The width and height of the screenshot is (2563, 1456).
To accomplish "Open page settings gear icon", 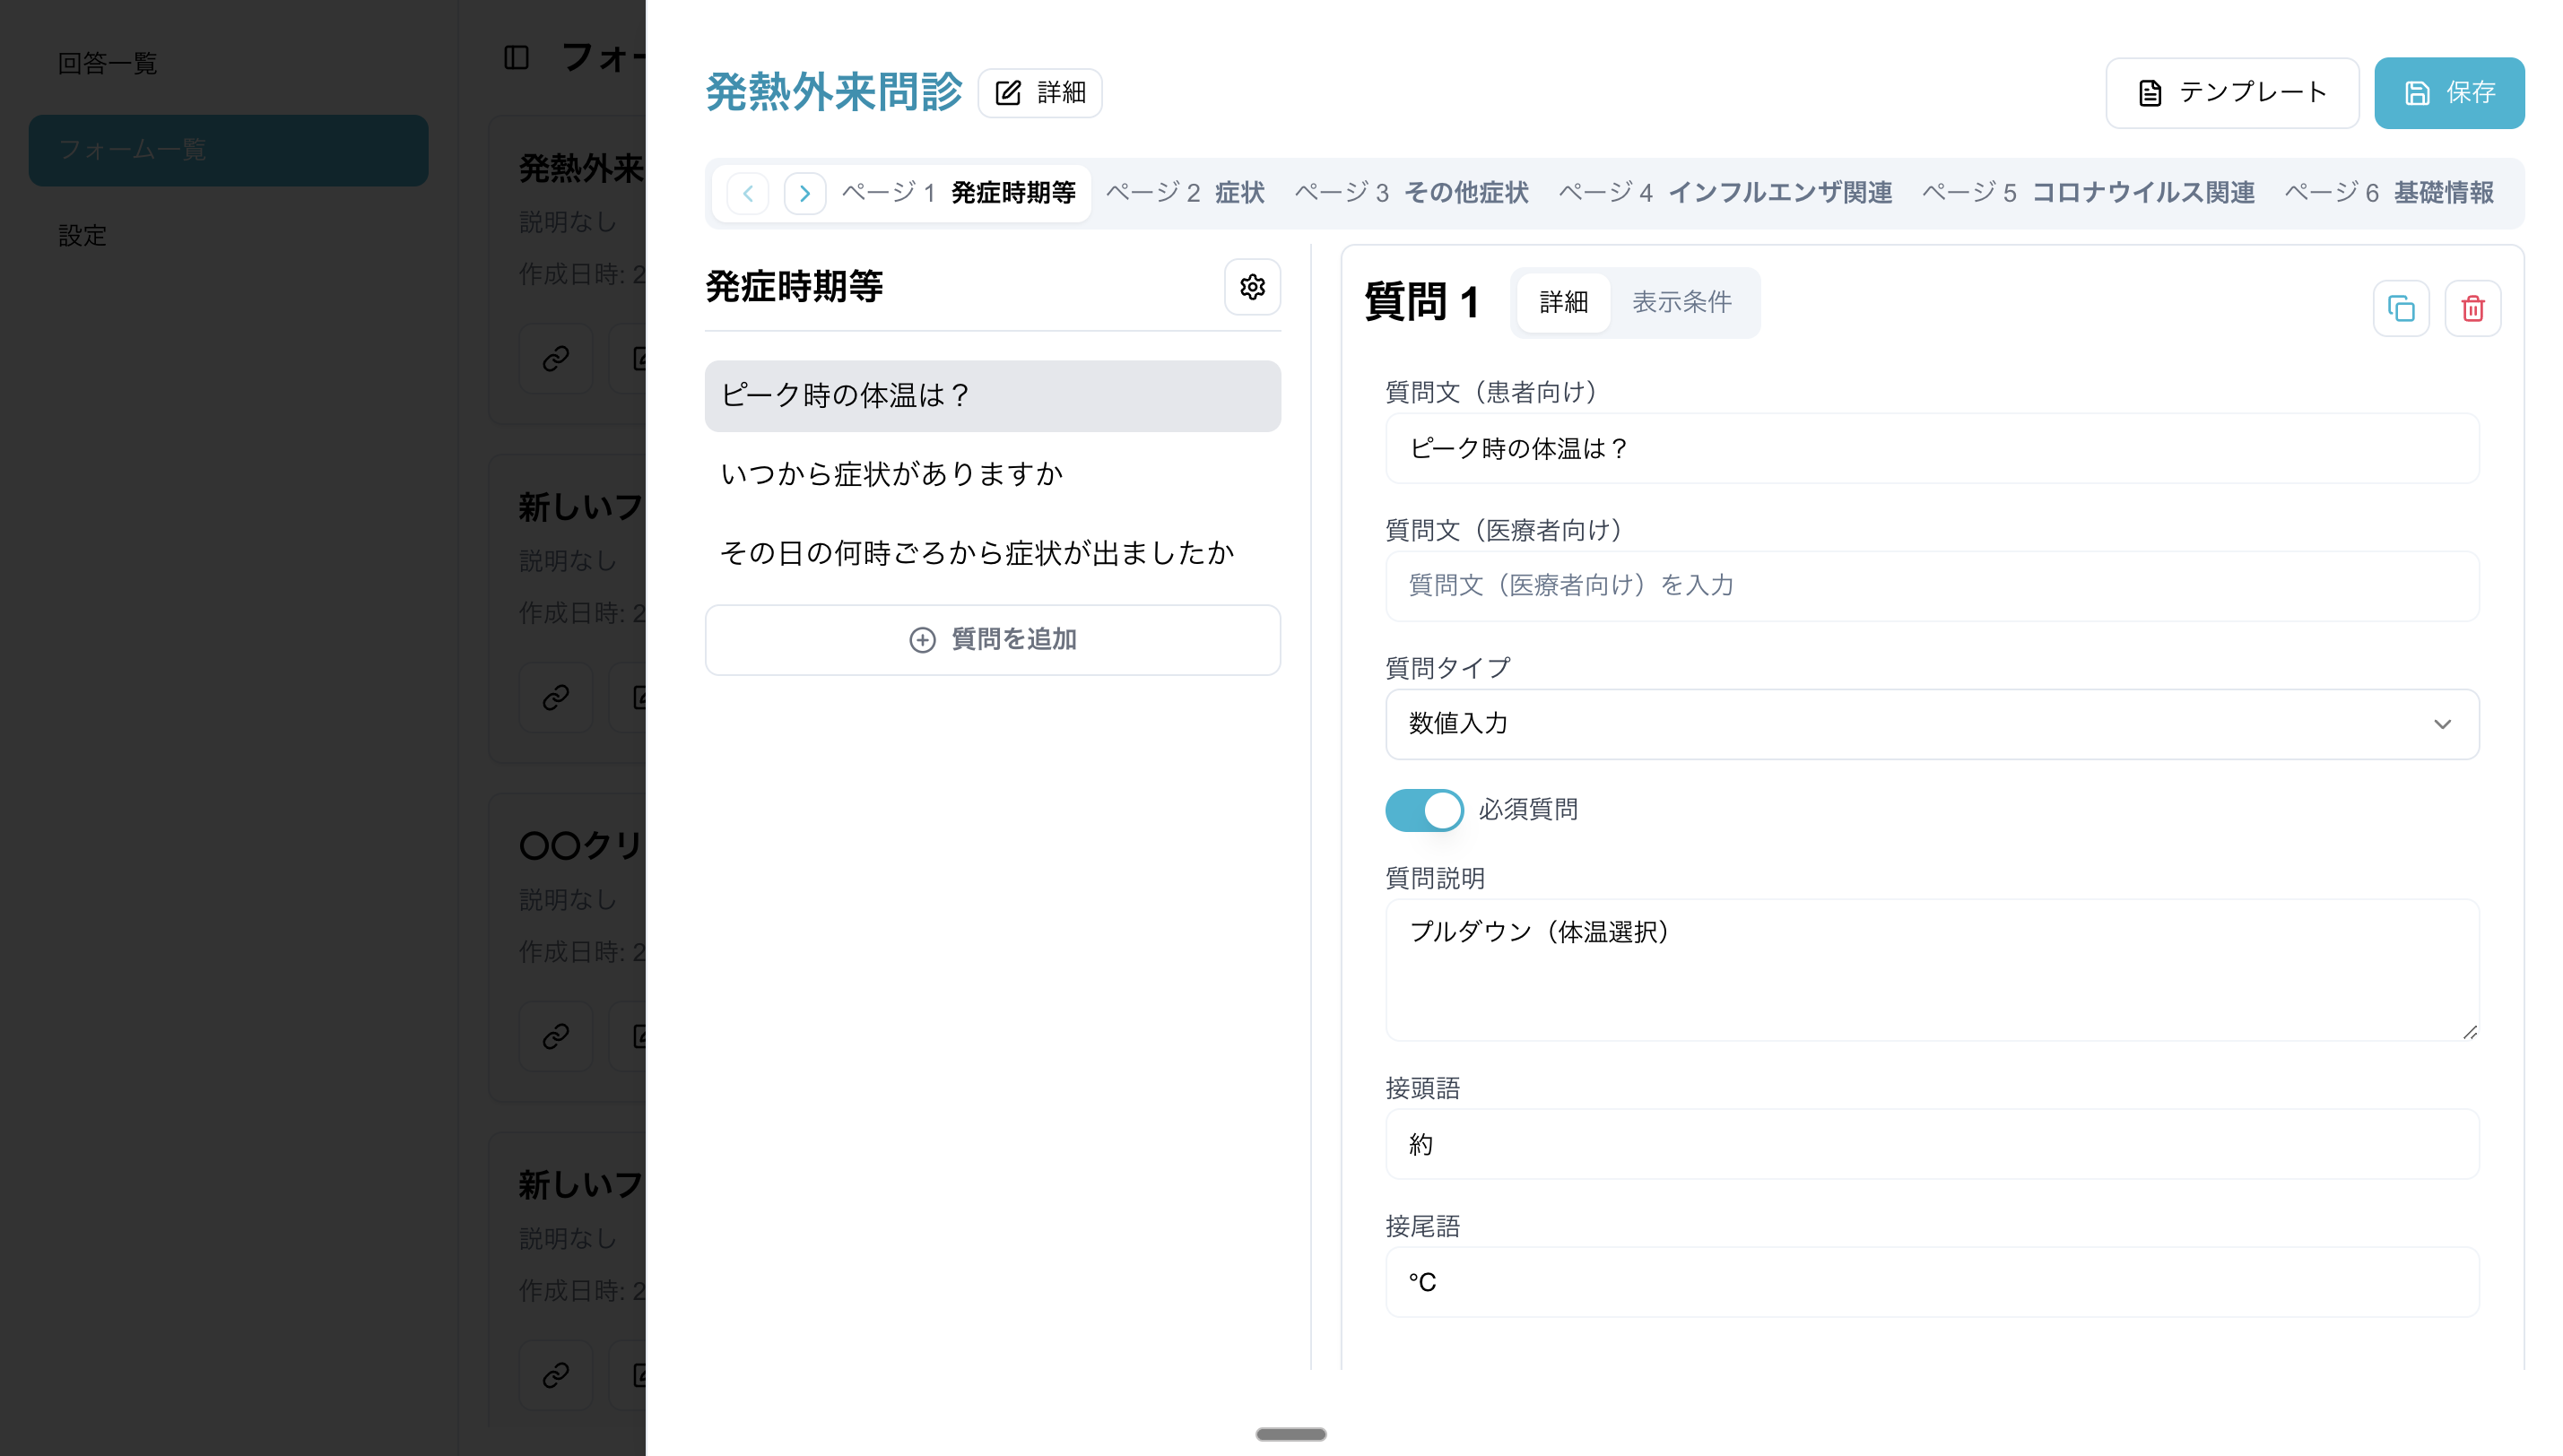I will [x=1252, y=287].
